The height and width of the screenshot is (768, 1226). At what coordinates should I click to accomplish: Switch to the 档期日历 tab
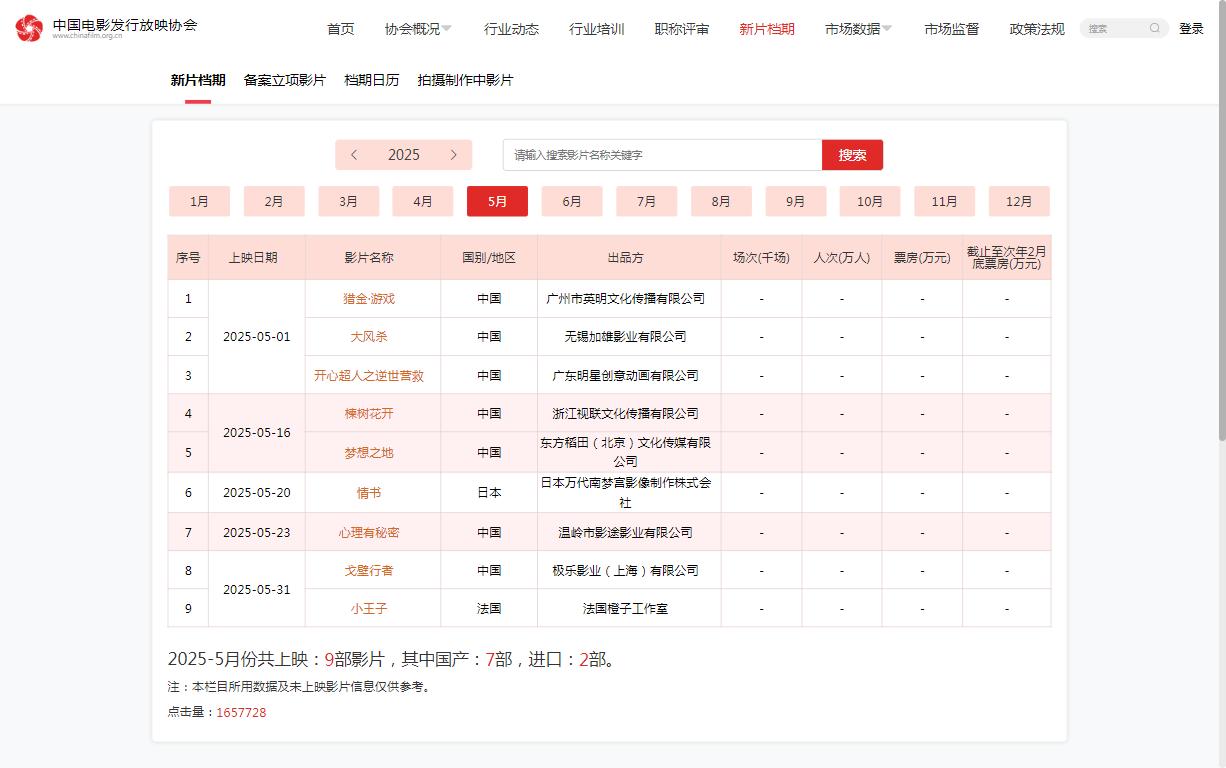(x=372, y=80)
